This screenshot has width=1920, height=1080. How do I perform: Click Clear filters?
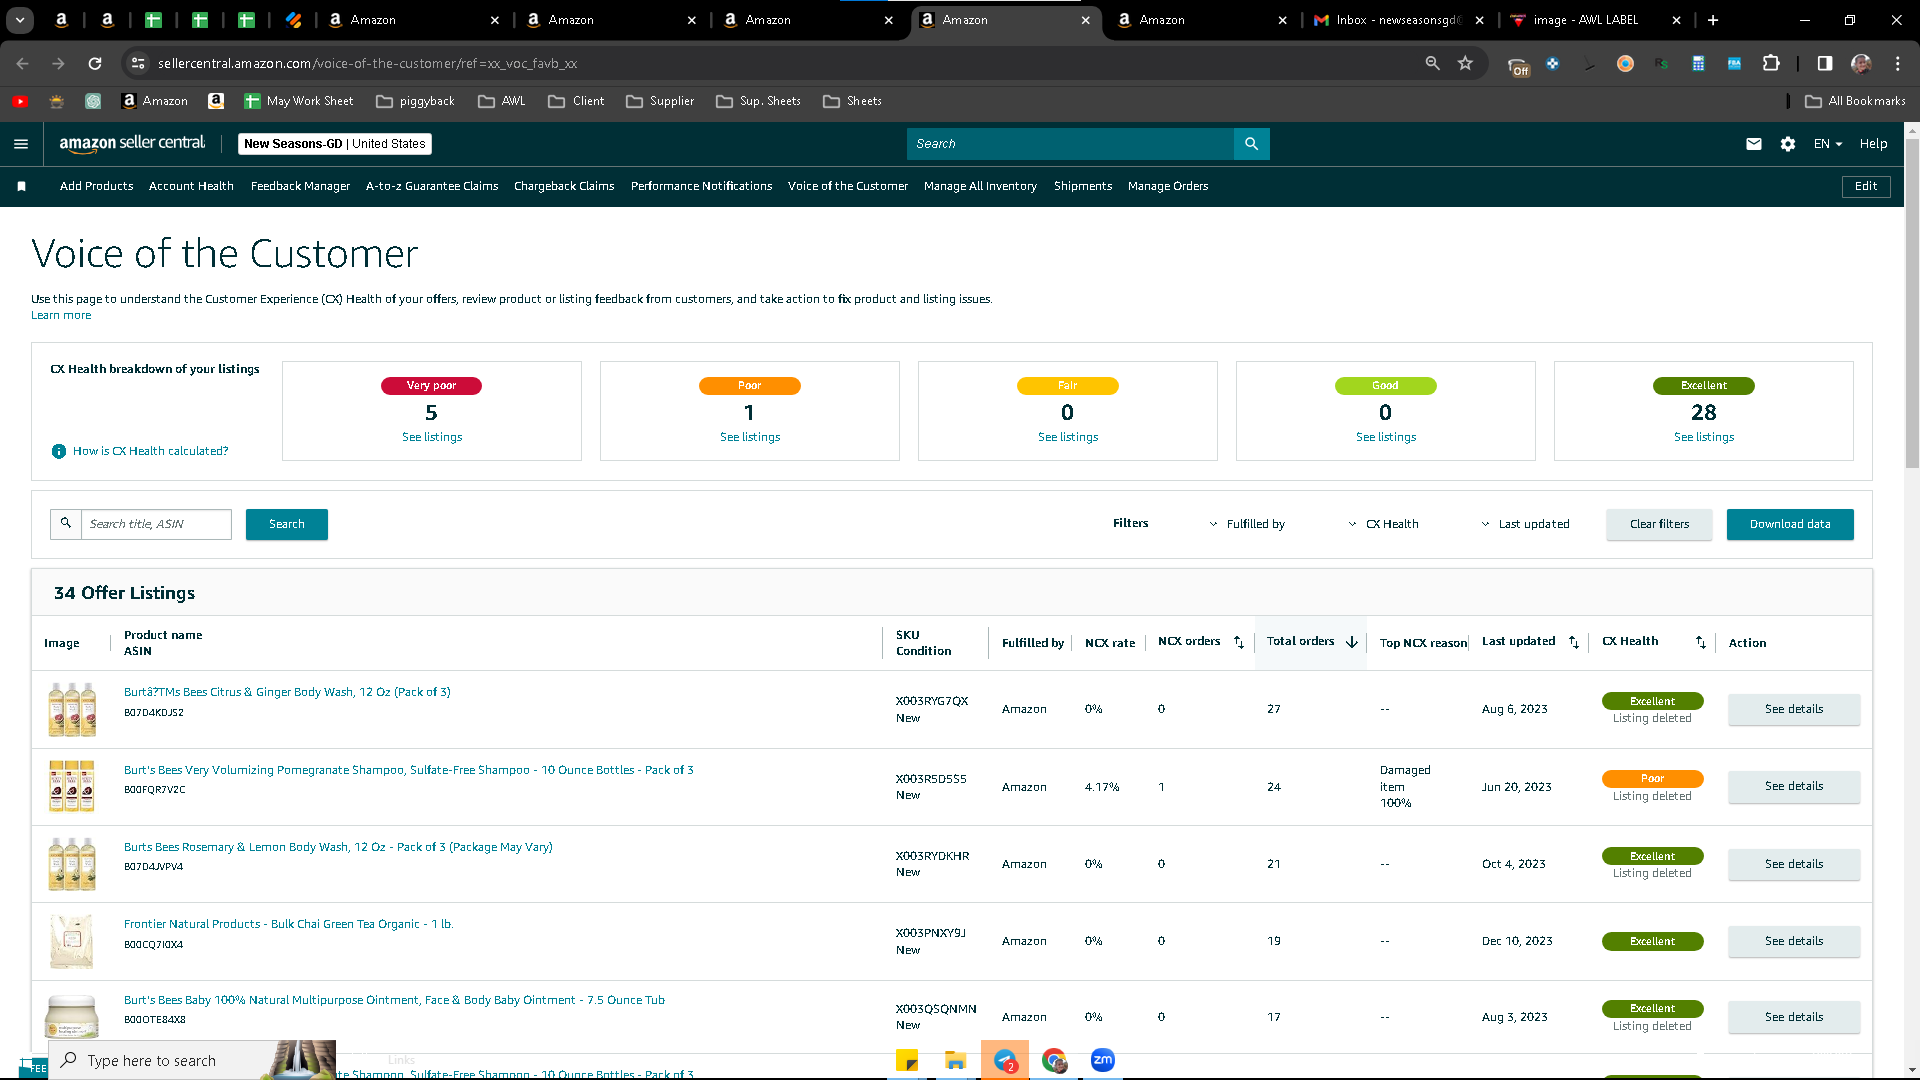point(1659,524)
